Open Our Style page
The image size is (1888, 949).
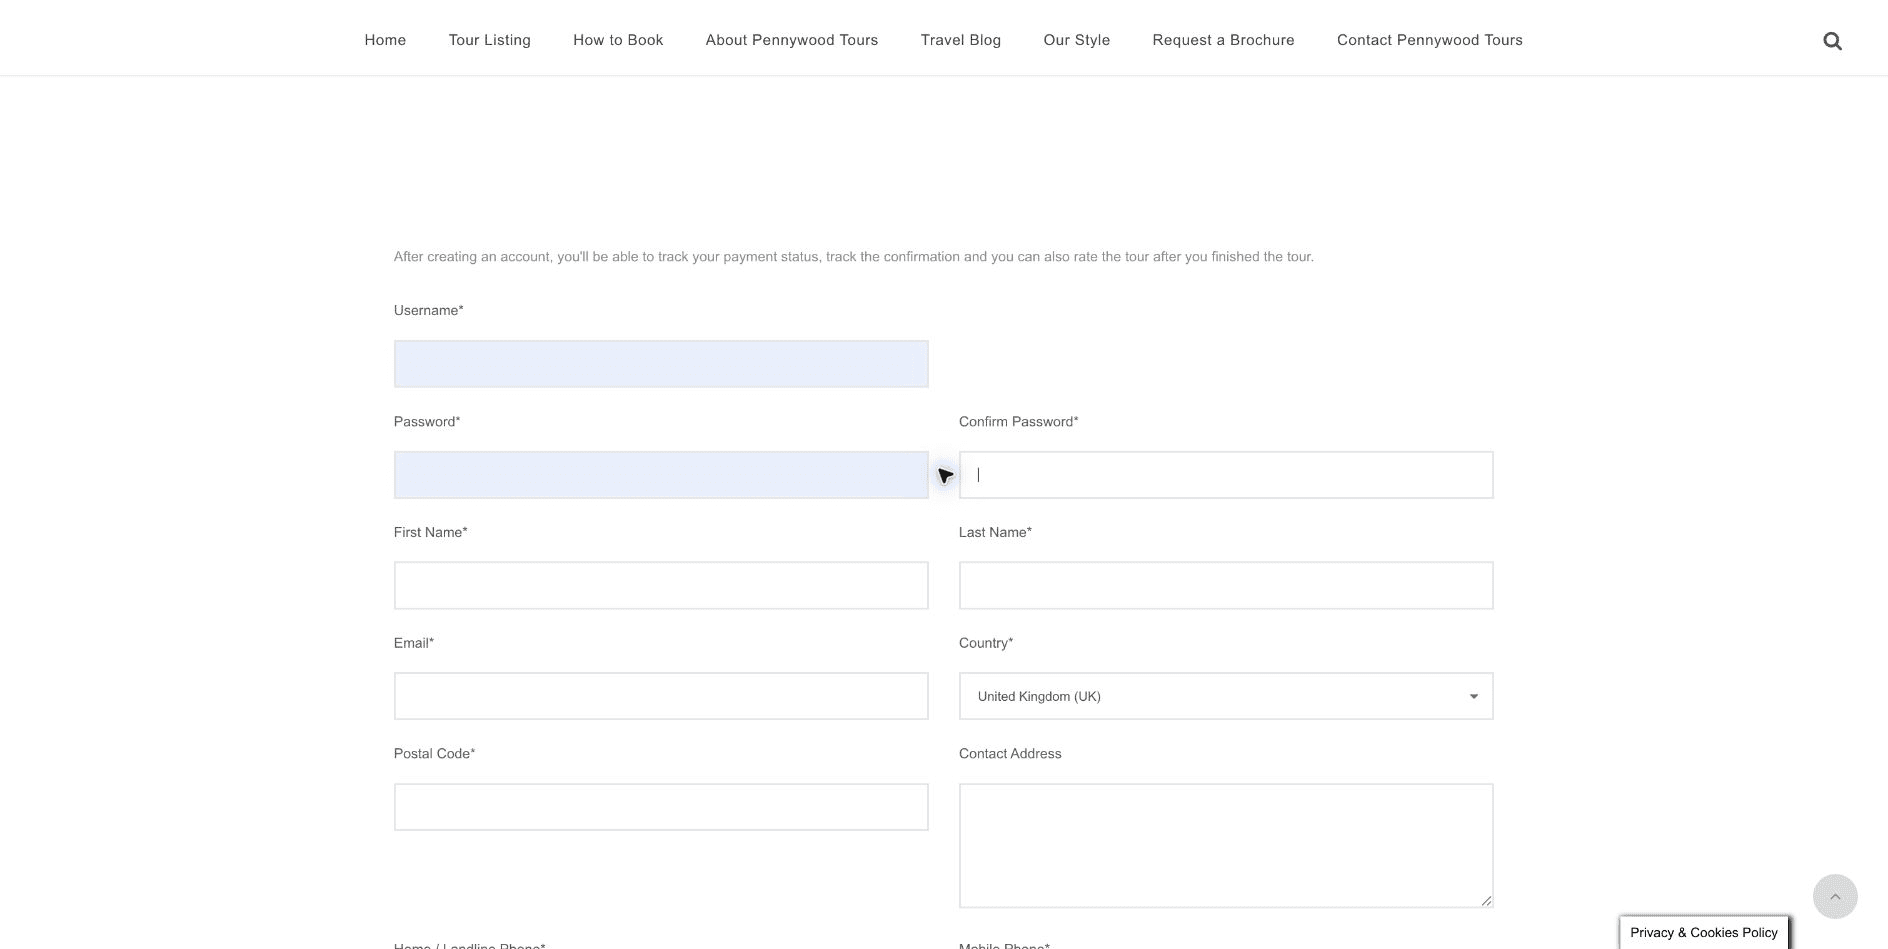1077,40
